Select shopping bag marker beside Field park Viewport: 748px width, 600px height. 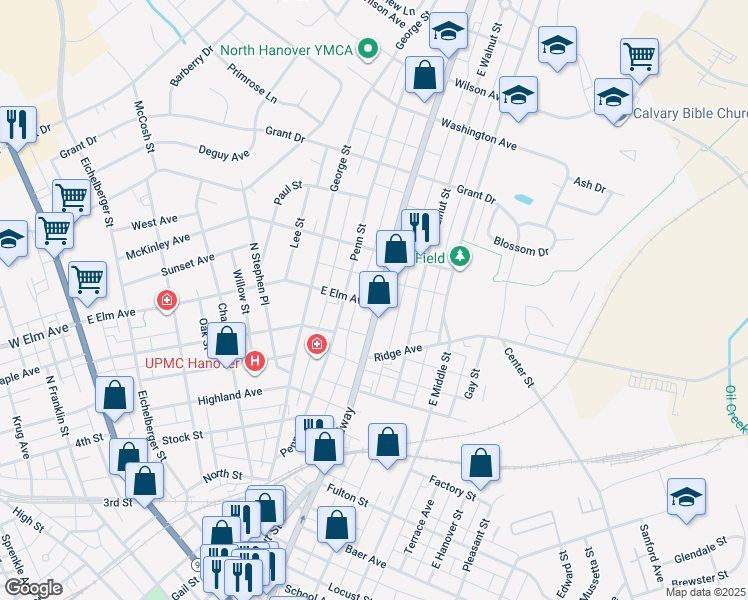(395, 249)
